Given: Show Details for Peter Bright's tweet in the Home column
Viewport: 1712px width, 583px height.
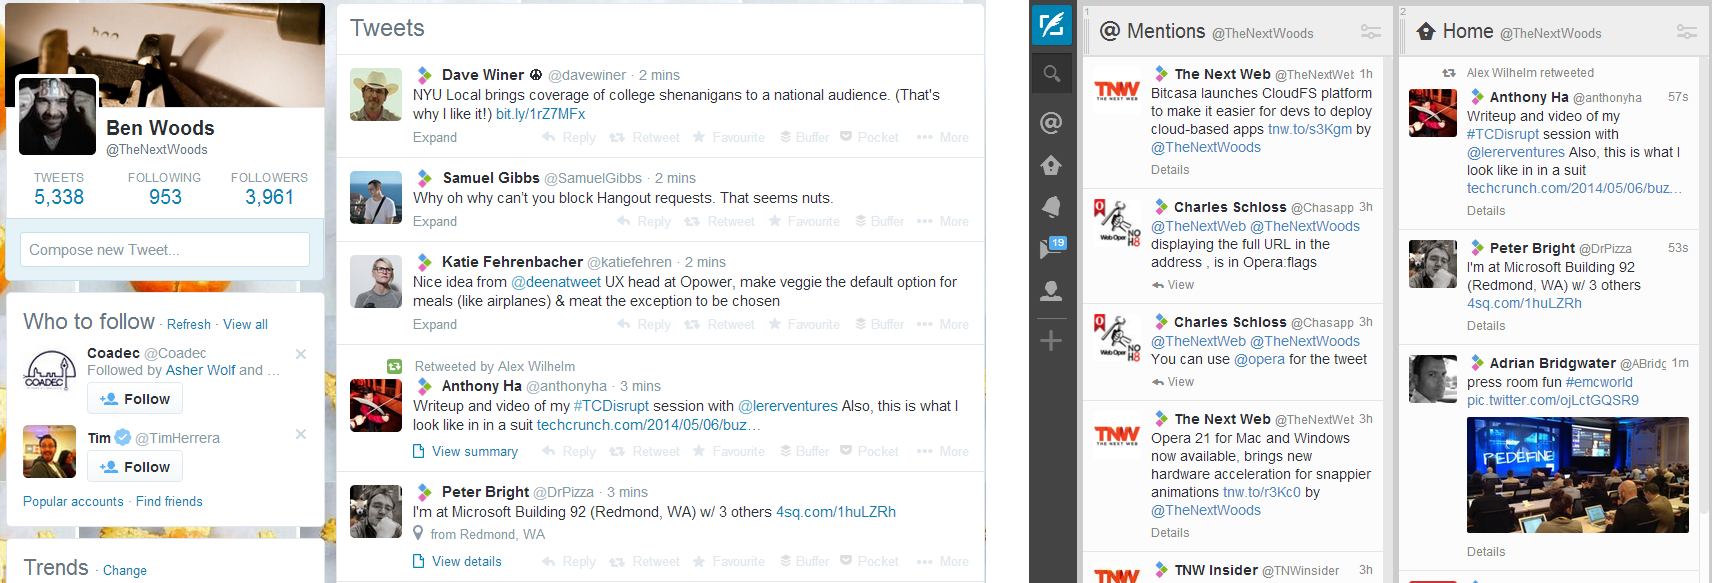Looking at the screenshot, I should (x=1486, y=325).
